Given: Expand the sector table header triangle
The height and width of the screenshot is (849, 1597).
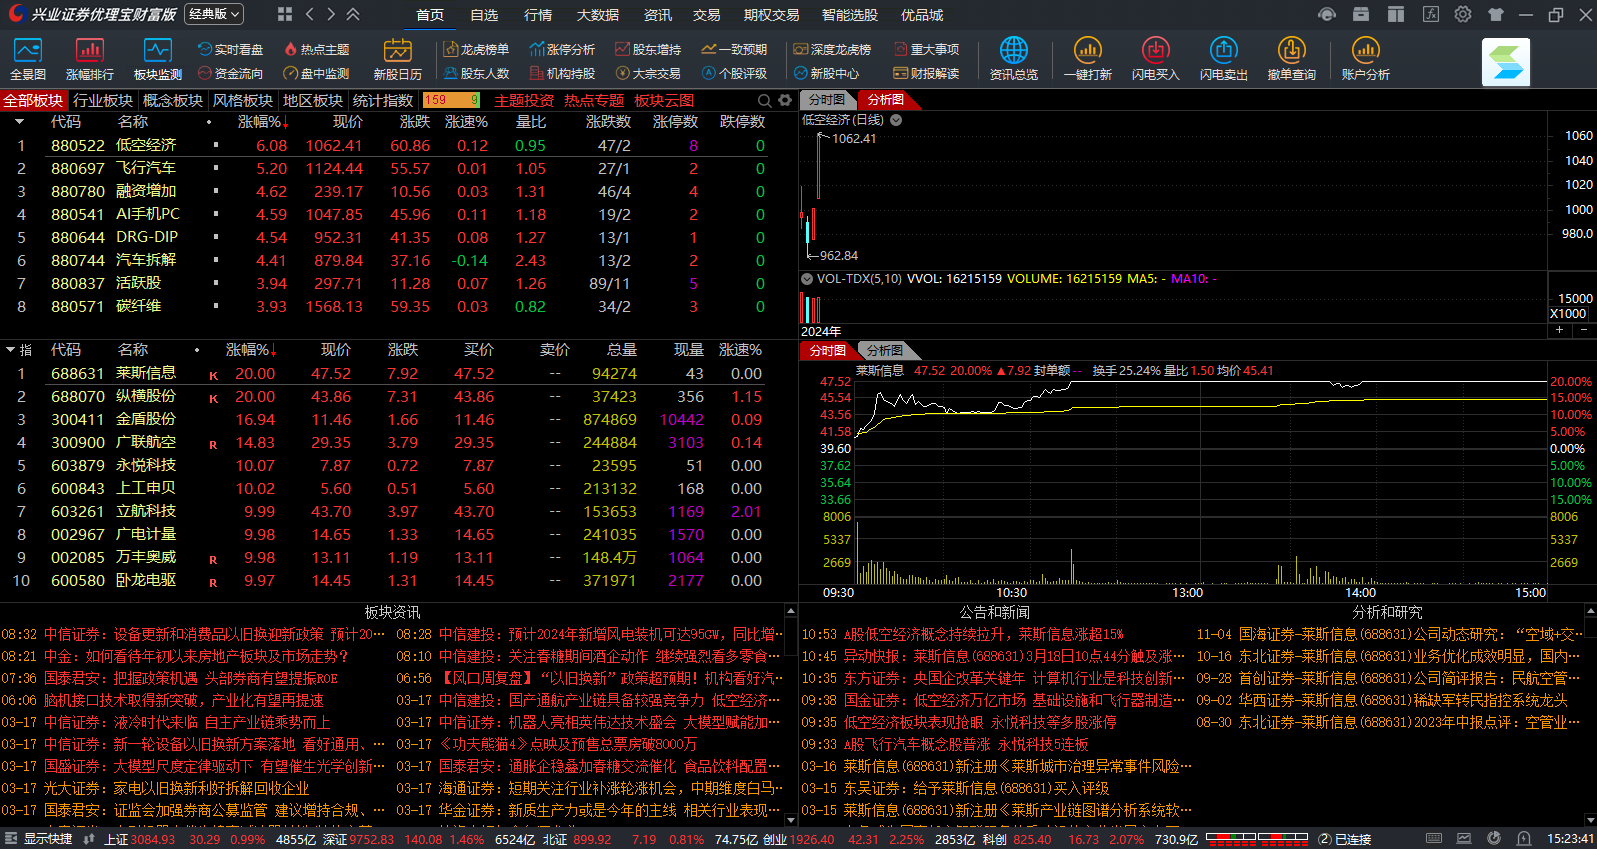Looking at the screenshot, I should coord(19,122).
